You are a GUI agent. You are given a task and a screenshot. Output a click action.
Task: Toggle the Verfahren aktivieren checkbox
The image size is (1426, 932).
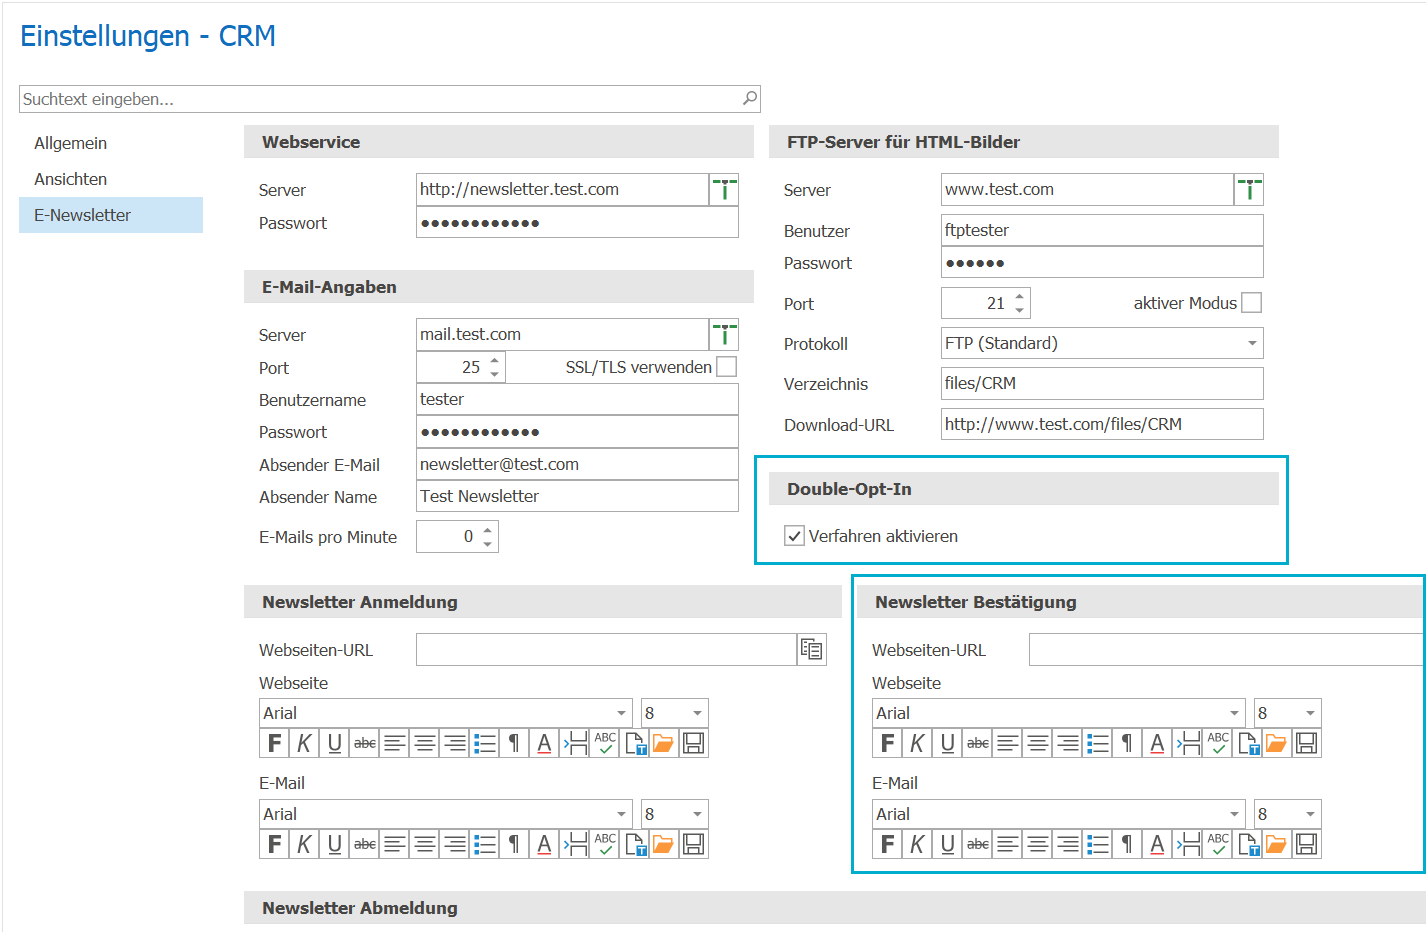click(795, 536)
